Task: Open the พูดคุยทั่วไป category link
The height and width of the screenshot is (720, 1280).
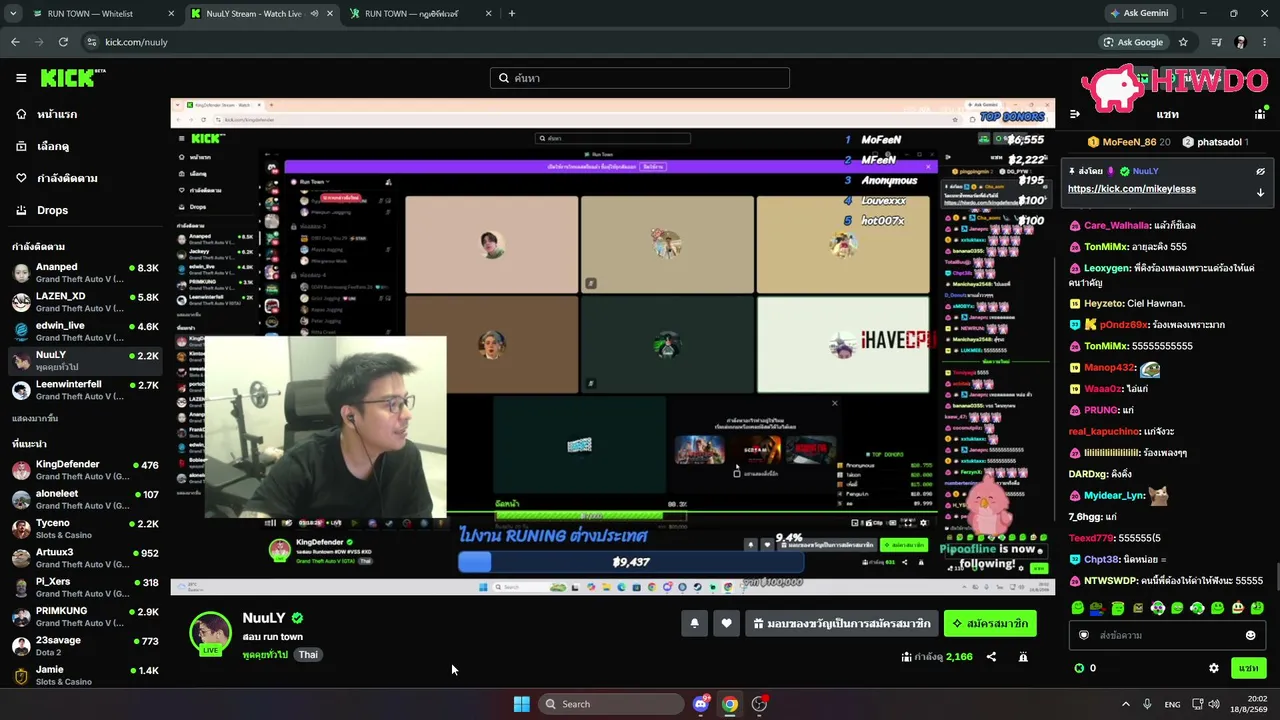Action: (265, 655)
